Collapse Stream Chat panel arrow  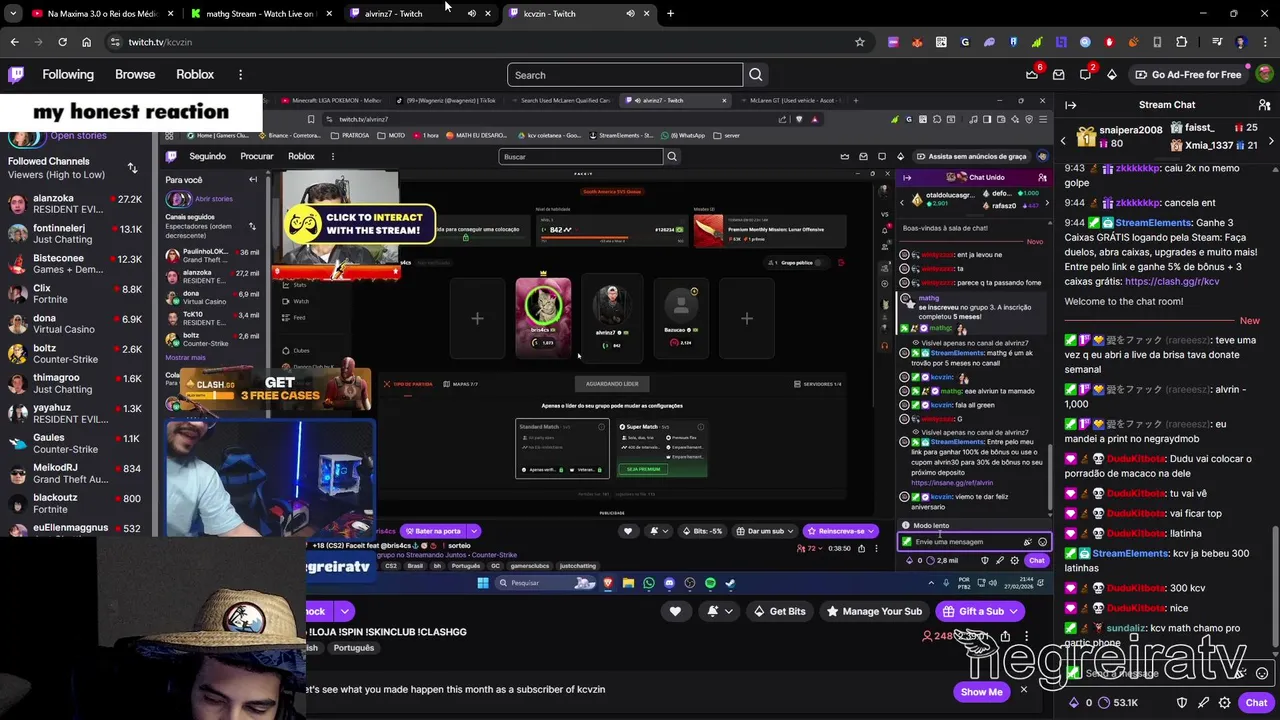pyautogui.click(x=1070, y=105)
